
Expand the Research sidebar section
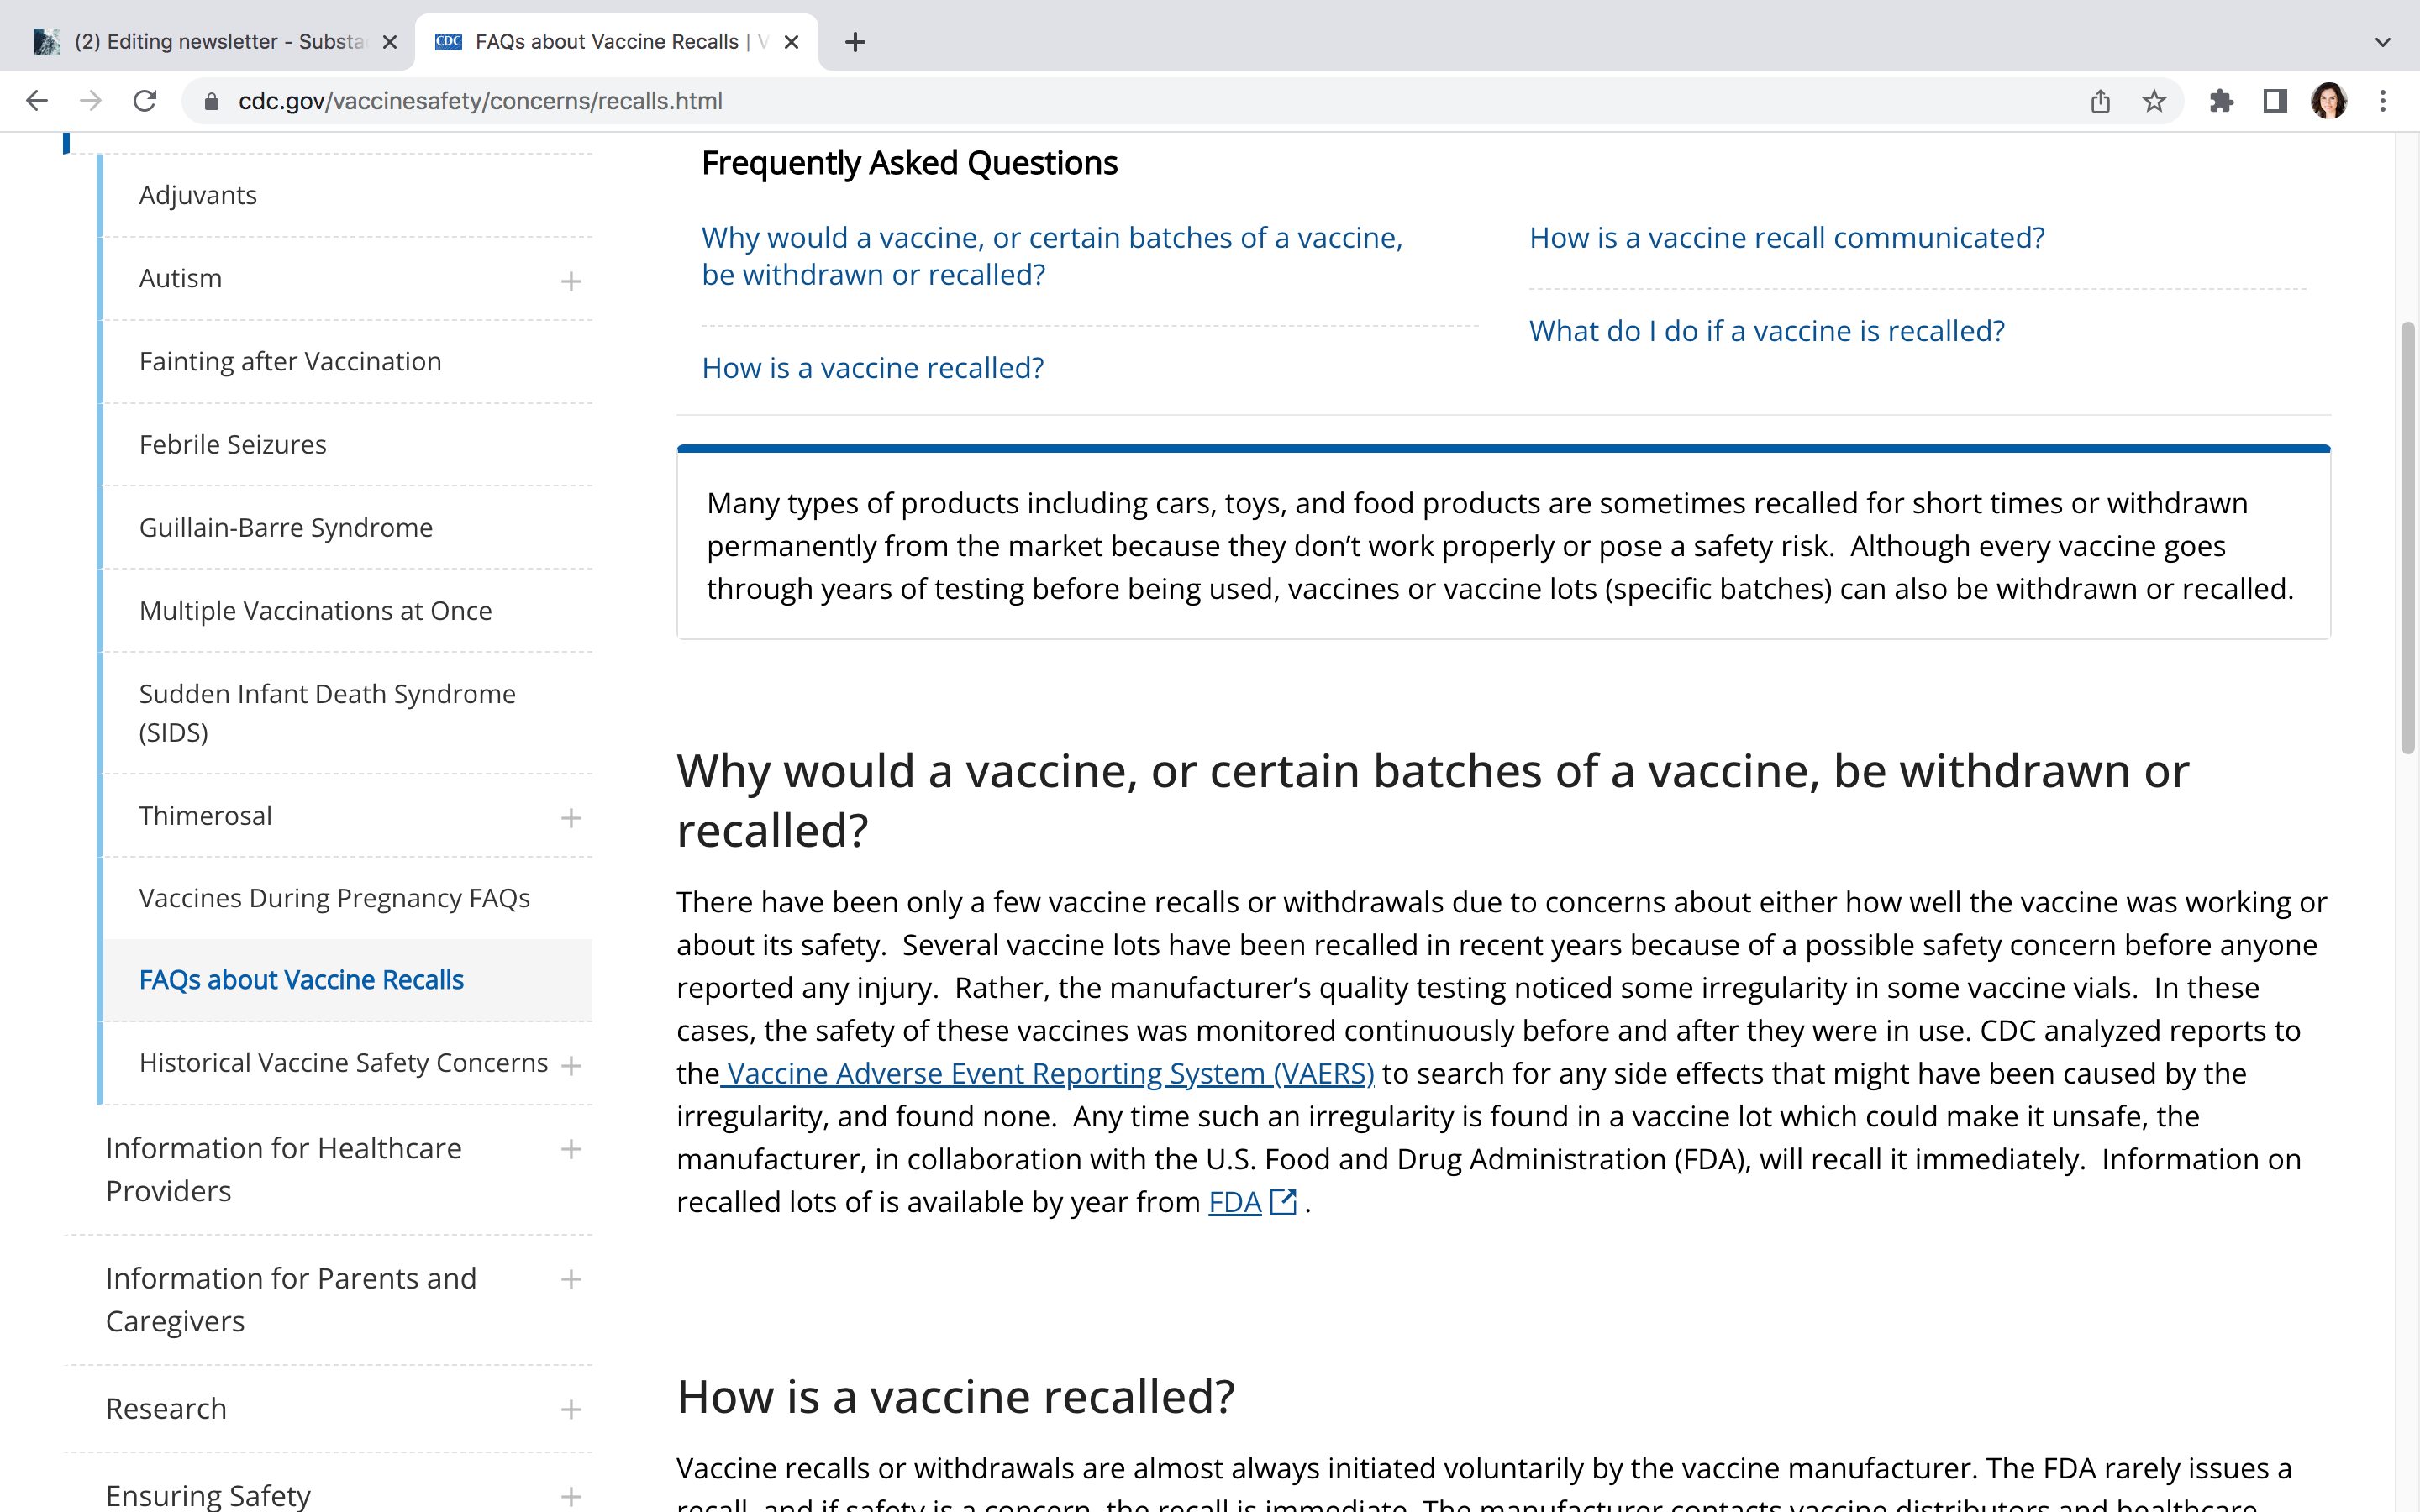pyautogui.click(x=571, y=1409)
